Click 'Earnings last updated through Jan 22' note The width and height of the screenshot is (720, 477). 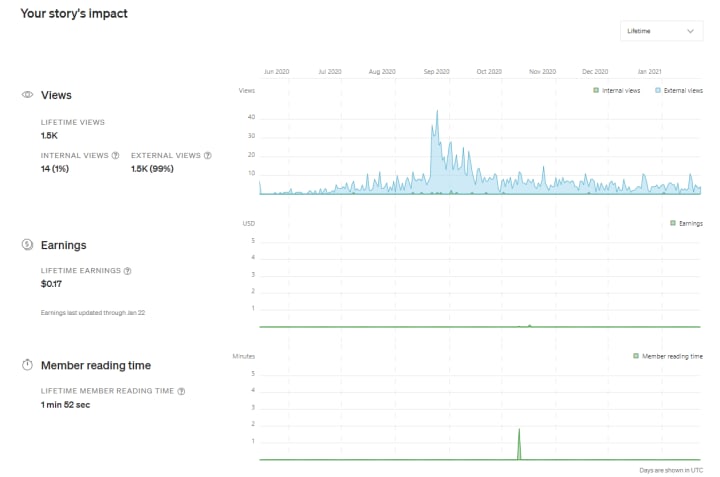93,313
